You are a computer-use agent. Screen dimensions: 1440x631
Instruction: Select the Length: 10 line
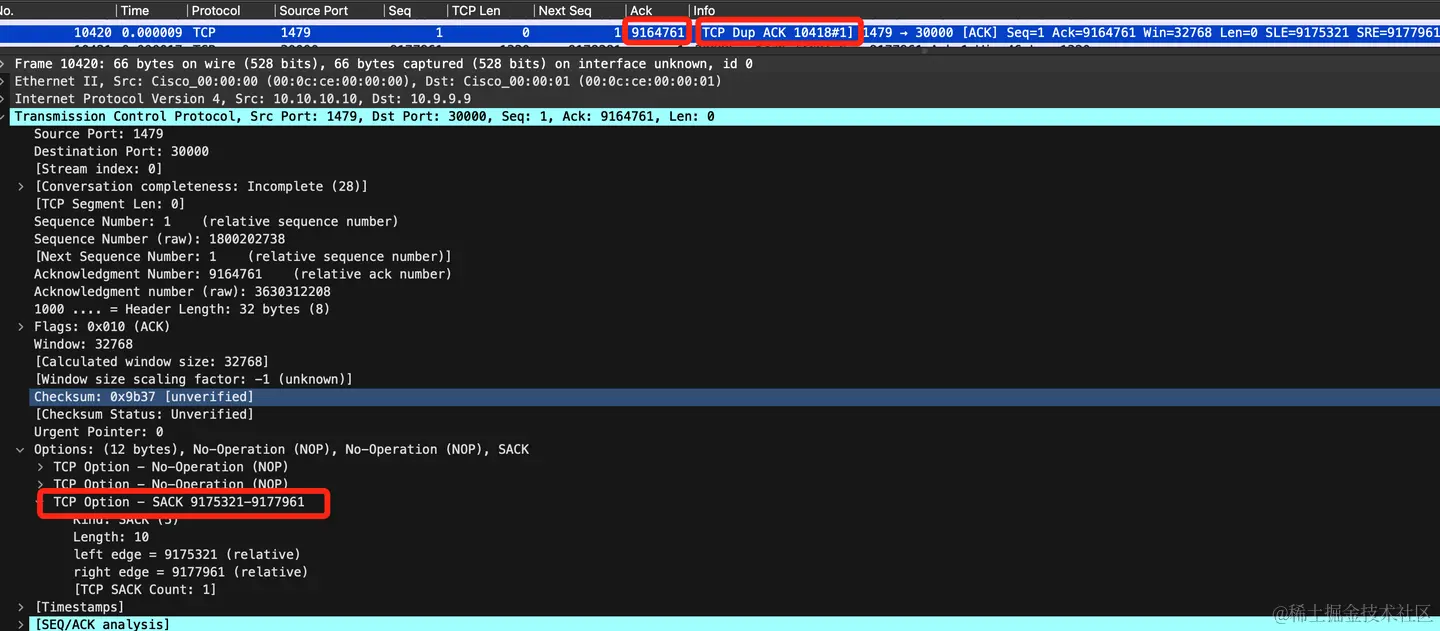coord(111,537)
